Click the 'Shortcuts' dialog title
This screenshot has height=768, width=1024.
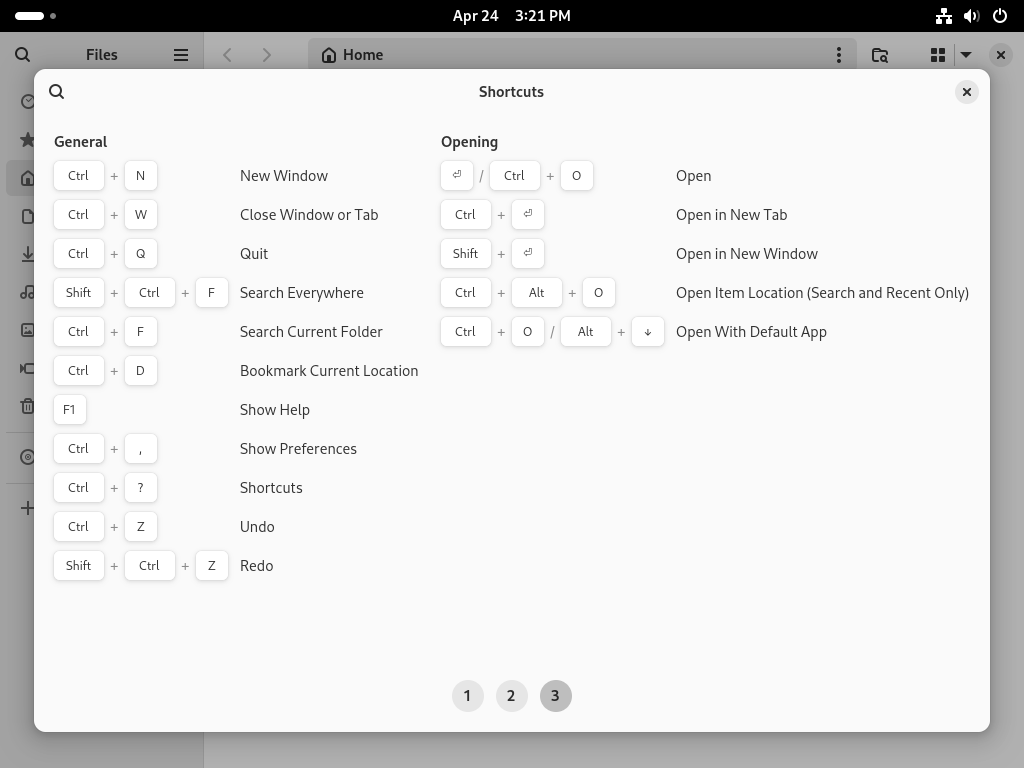[511, 92]
